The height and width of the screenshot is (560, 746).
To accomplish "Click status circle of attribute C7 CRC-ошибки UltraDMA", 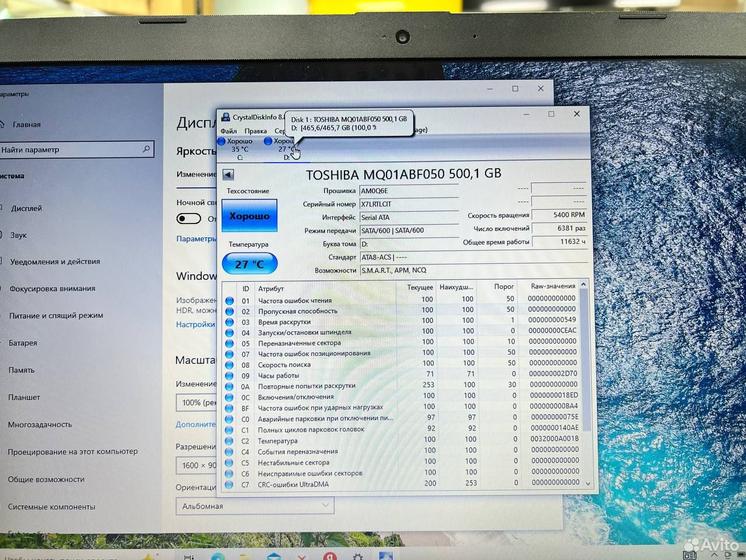I will 229,485.
